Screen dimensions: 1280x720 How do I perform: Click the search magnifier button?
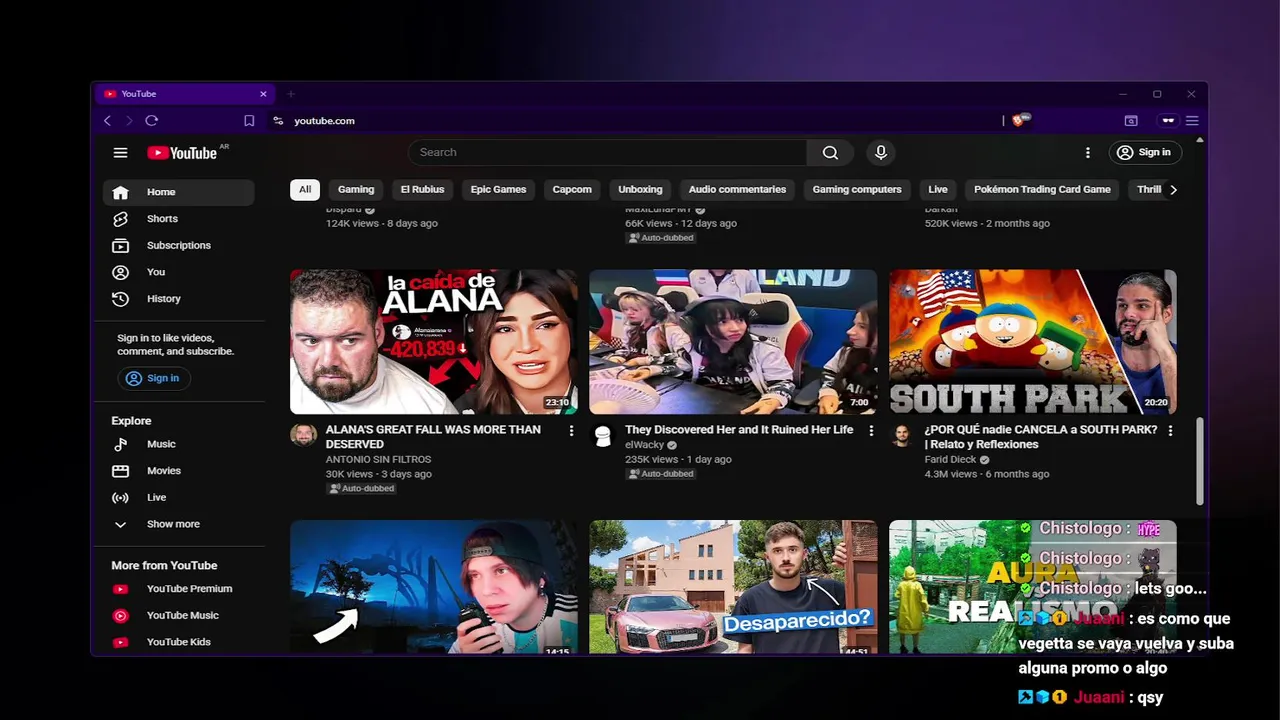coord(830,152)
